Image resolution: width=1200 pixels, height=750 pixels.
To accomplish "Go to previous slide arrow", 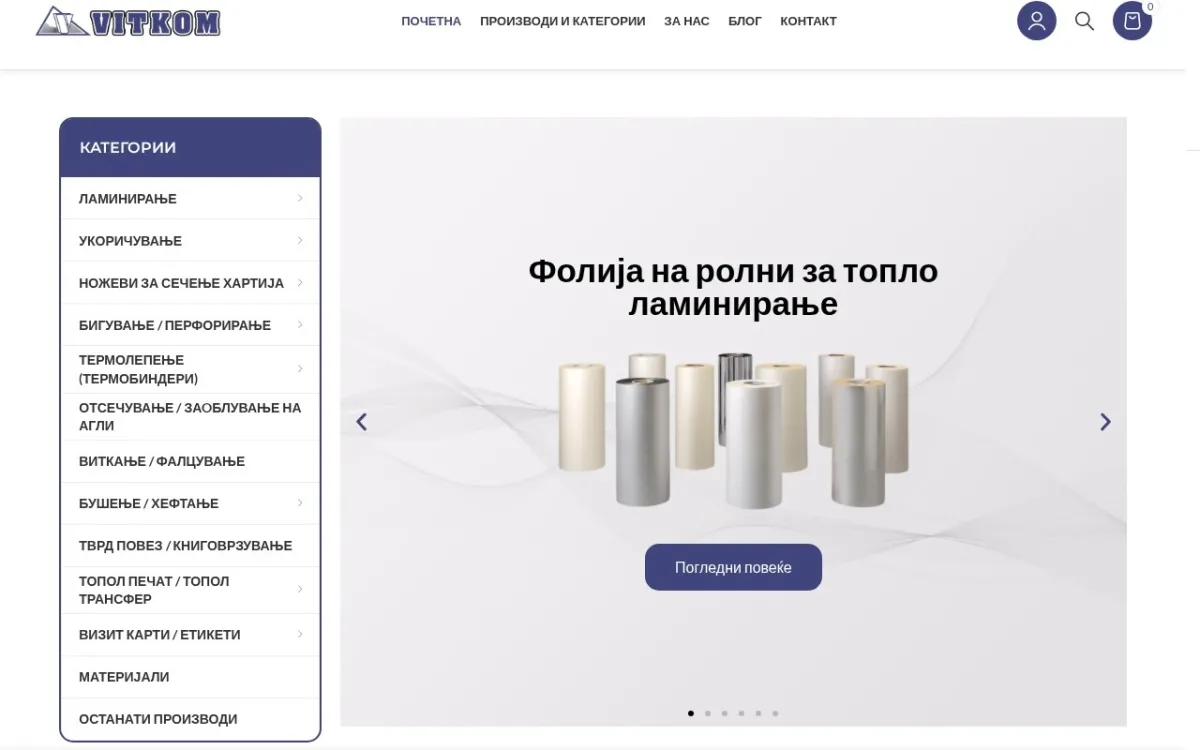I will pos(362,422).
